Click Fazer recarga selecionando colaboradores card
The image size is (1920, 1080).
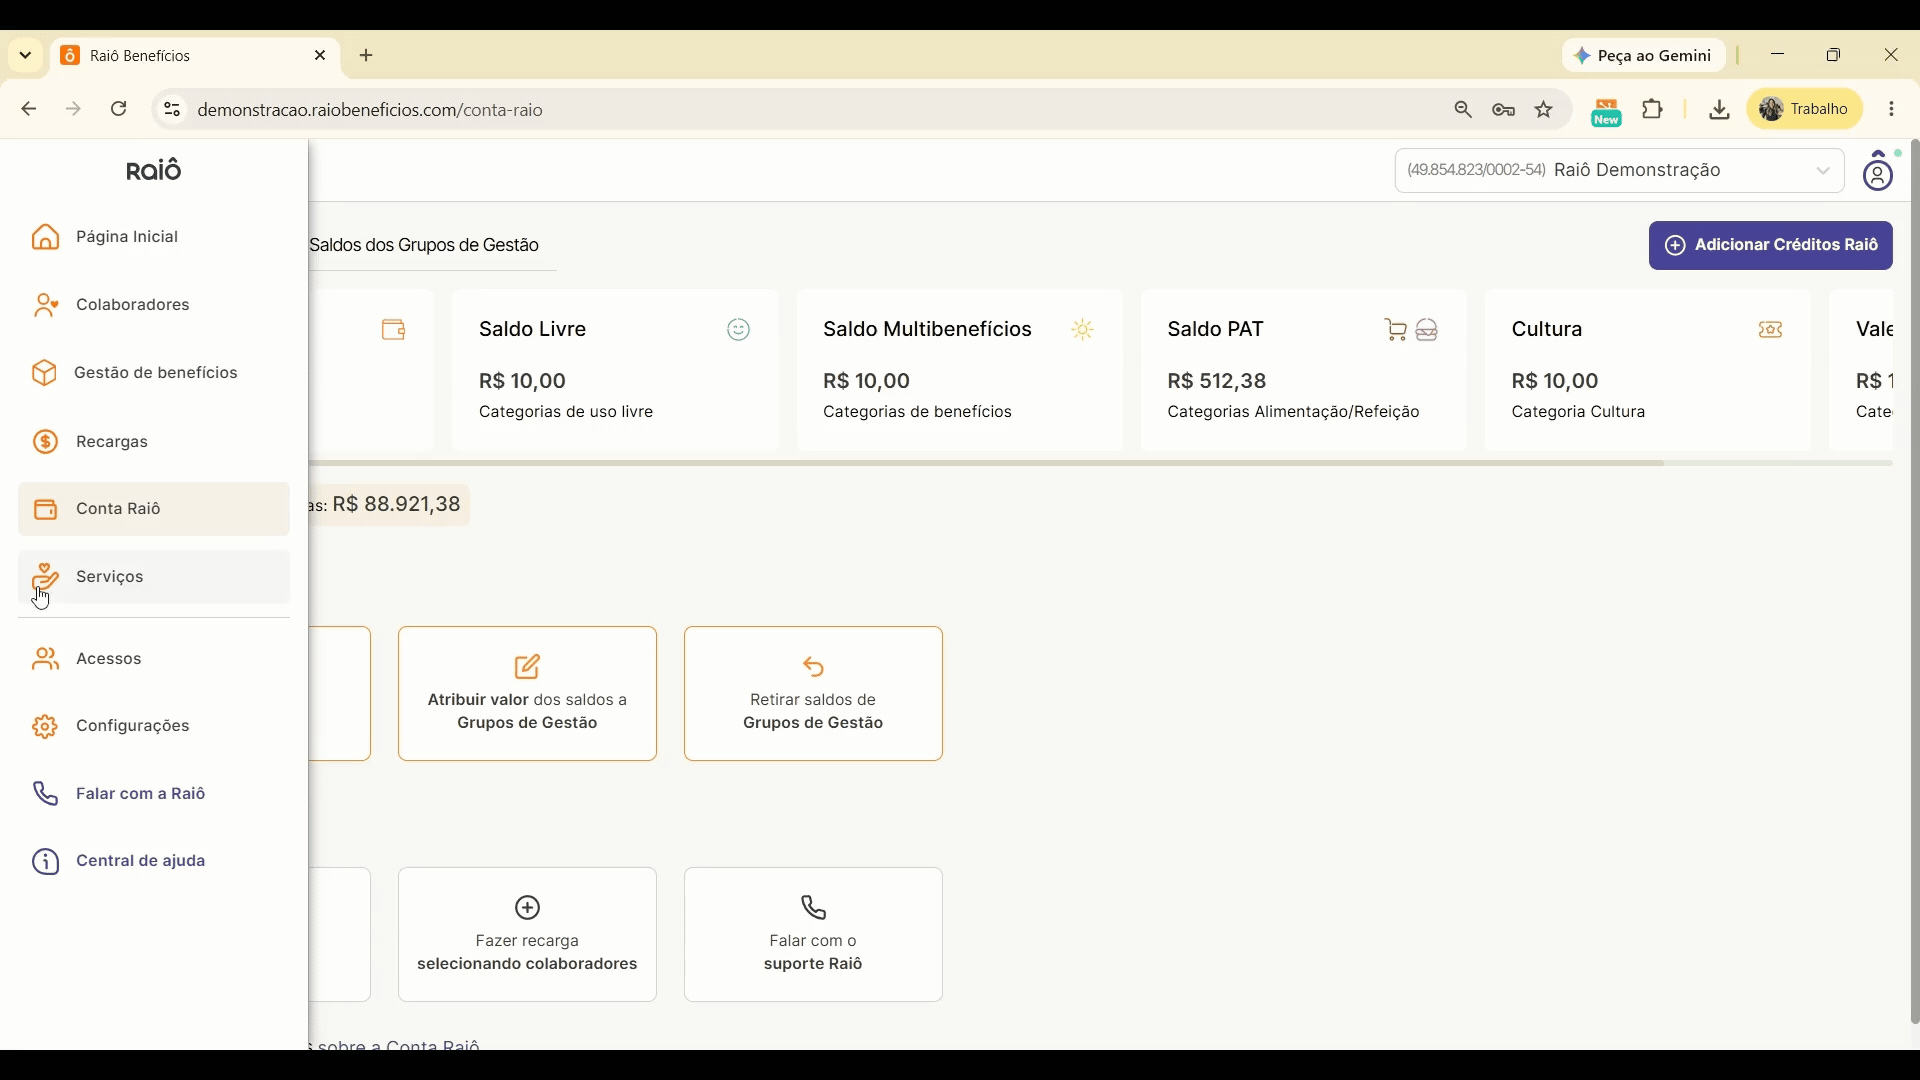coord(528,936)
